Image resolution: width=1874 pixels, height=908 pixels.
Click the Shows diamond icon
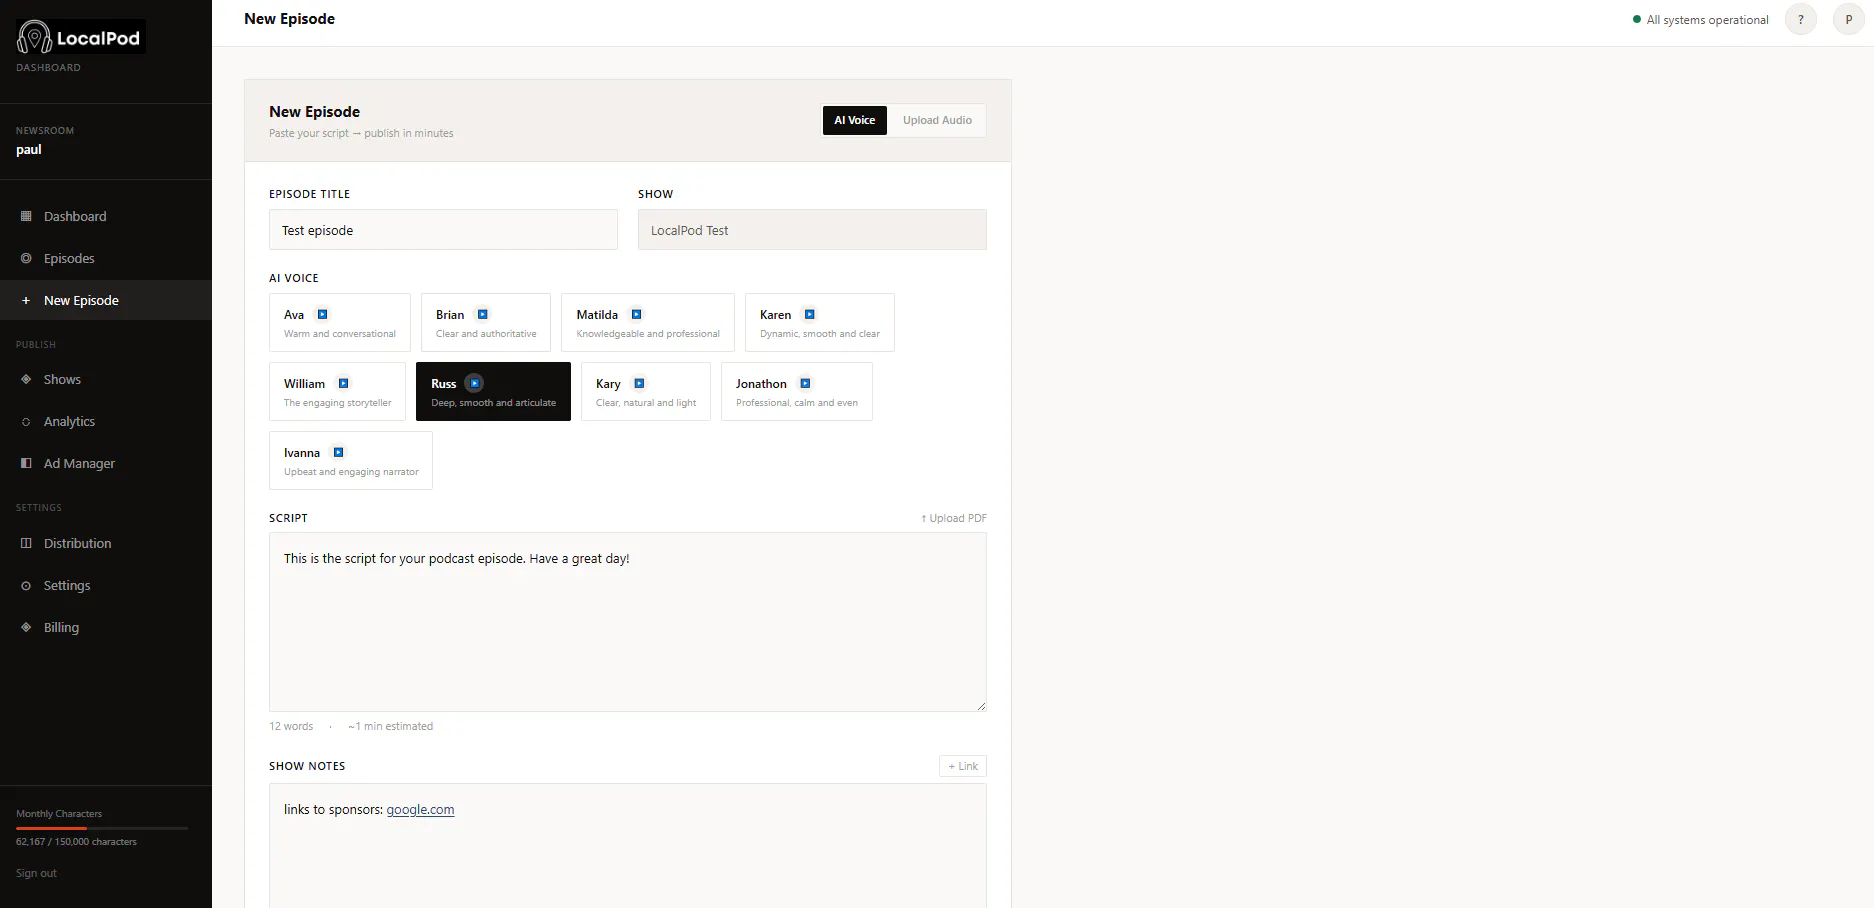point(26,379)
